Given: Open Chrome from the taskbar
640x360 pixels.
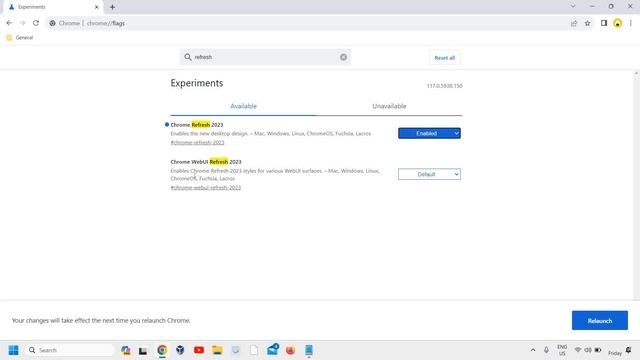Looking at the screenshot, I should click(x=162, y=350).
